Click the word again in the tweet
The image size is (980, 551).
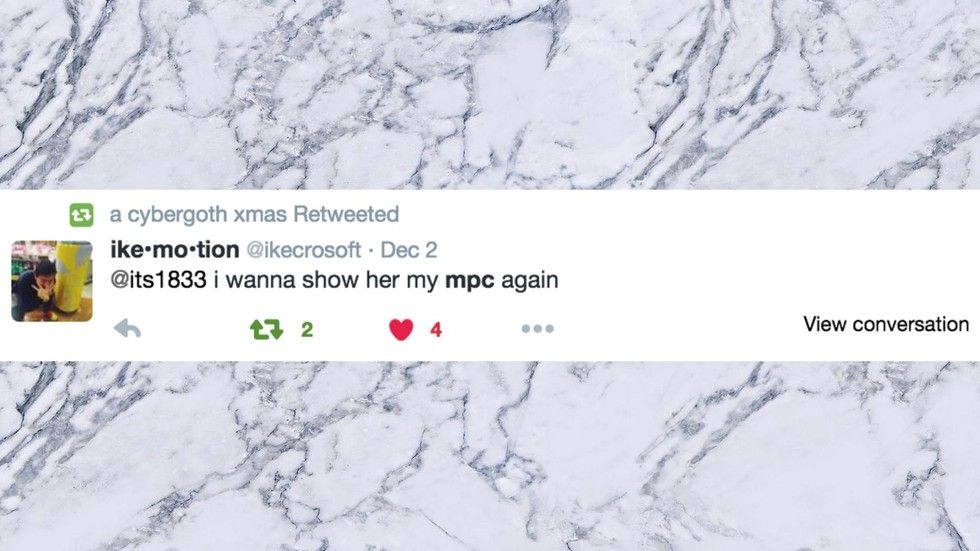point(529,280)
